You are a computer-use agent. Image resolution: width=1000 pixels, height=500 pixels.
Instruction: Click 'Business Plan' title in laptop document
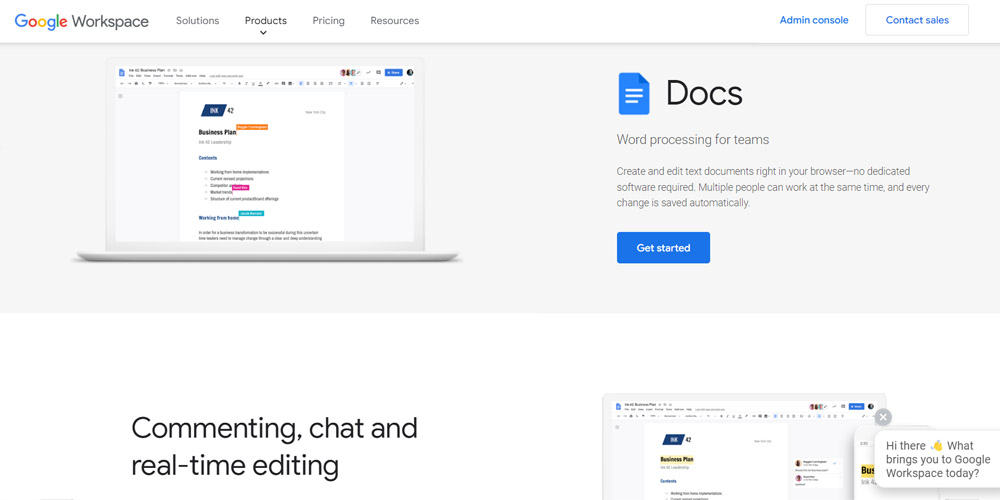(x=217, y=133)
